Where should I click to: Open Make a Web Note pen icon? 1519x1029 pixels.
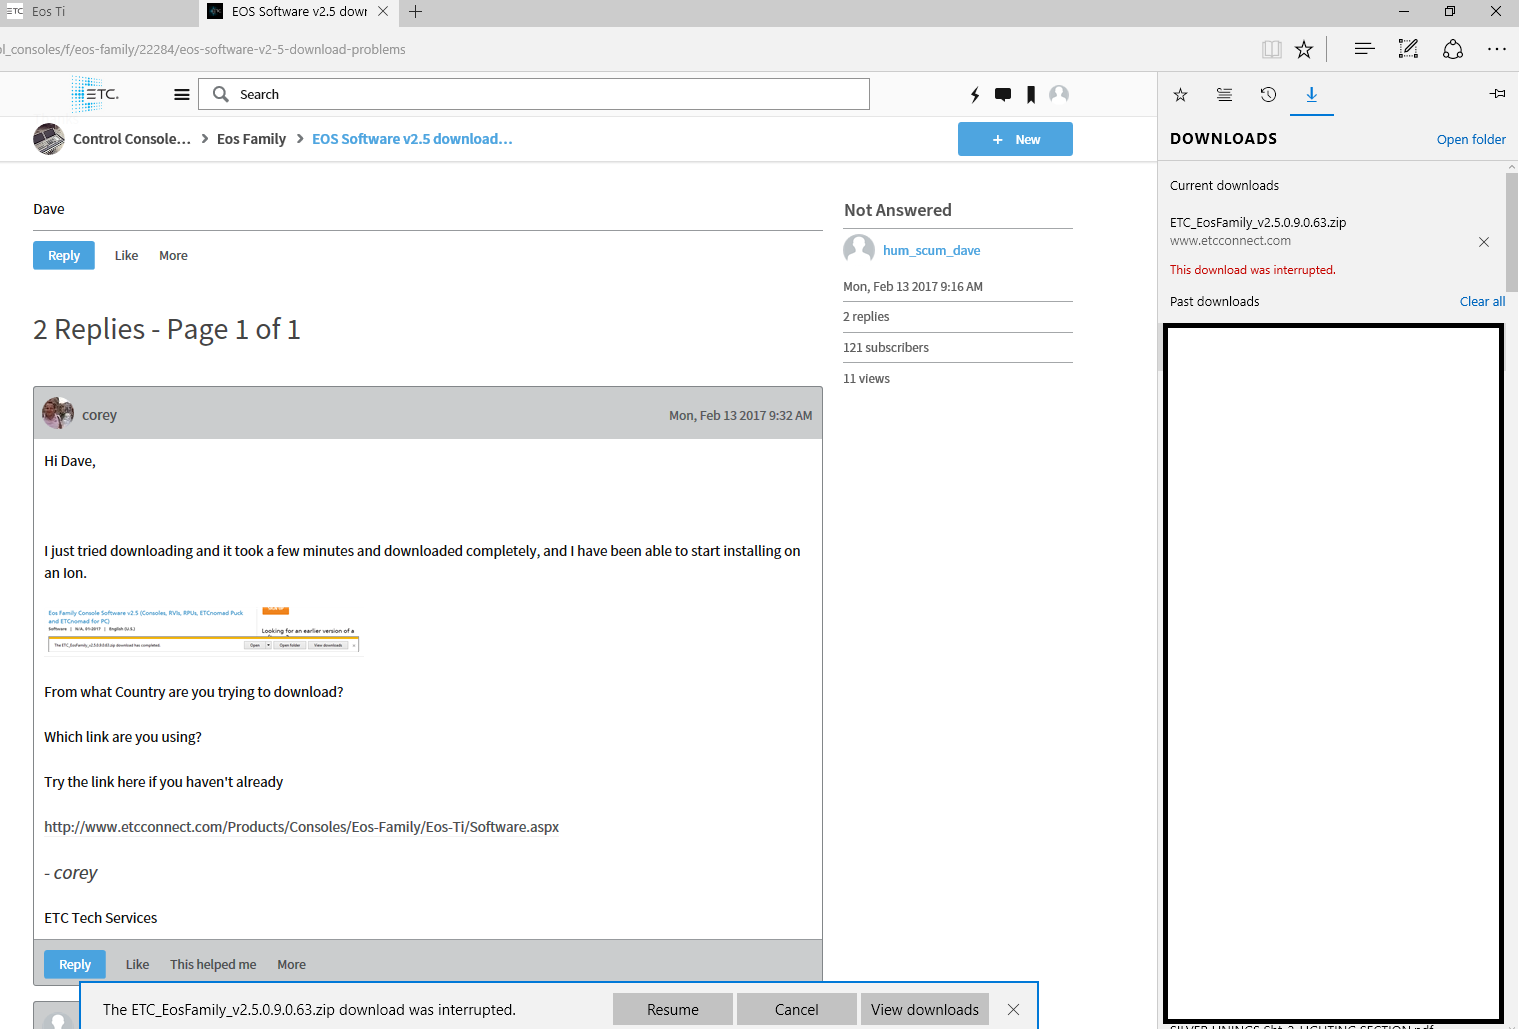tap(1408, 49)
